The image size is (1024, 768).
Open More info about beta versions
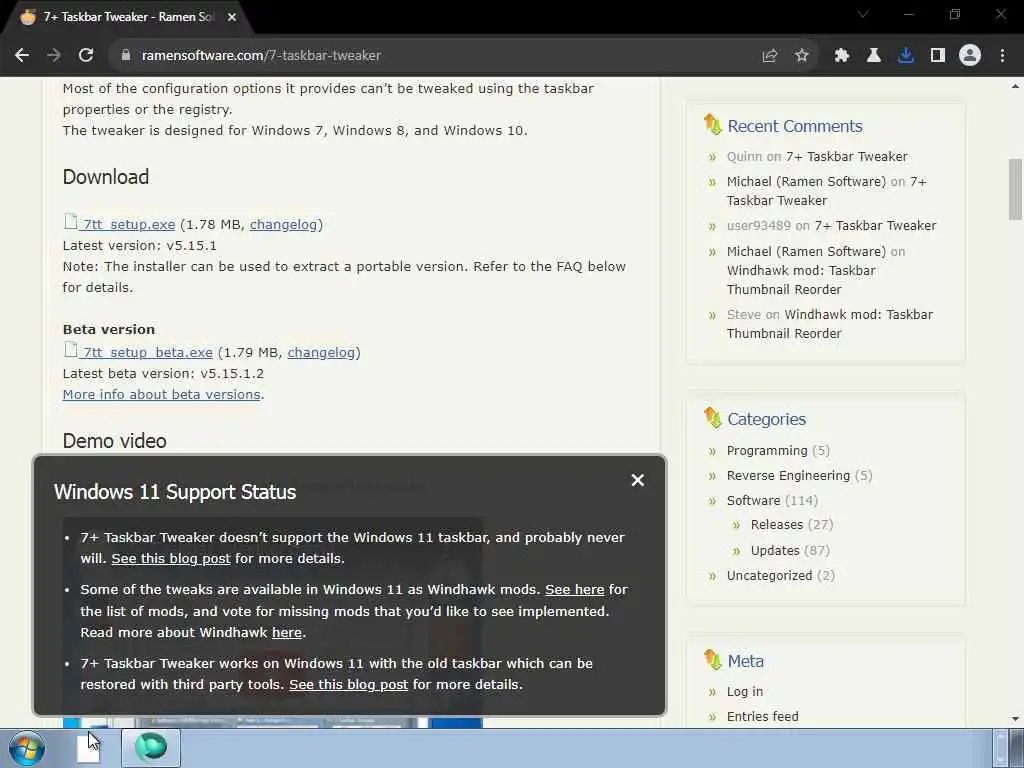click(x=161, y=394)
